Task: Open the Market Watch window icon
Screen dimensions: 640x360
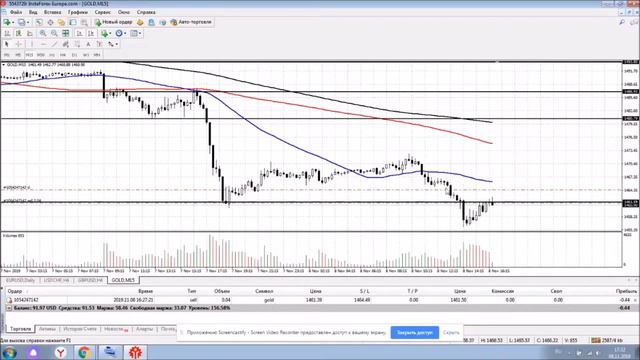Action: [39, 22]
